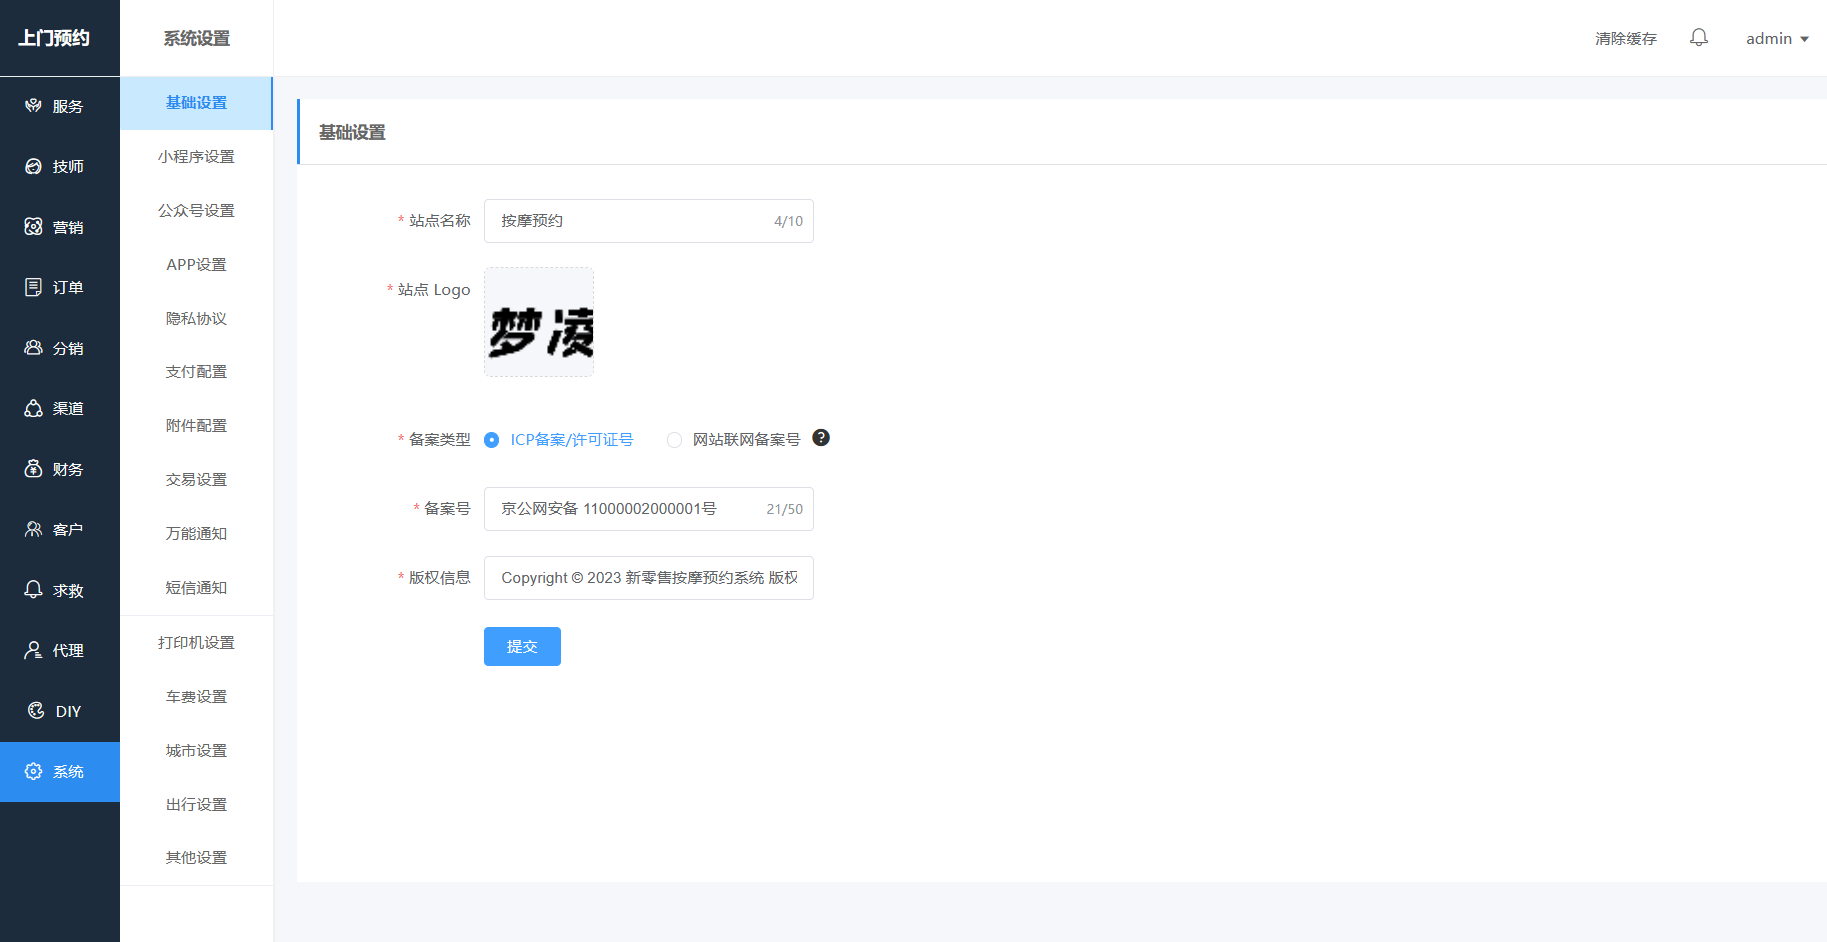Viewport: 1827px width, 942px height.
Task: Focus the 站点名称 input field
Action: [x=630, y=221]
